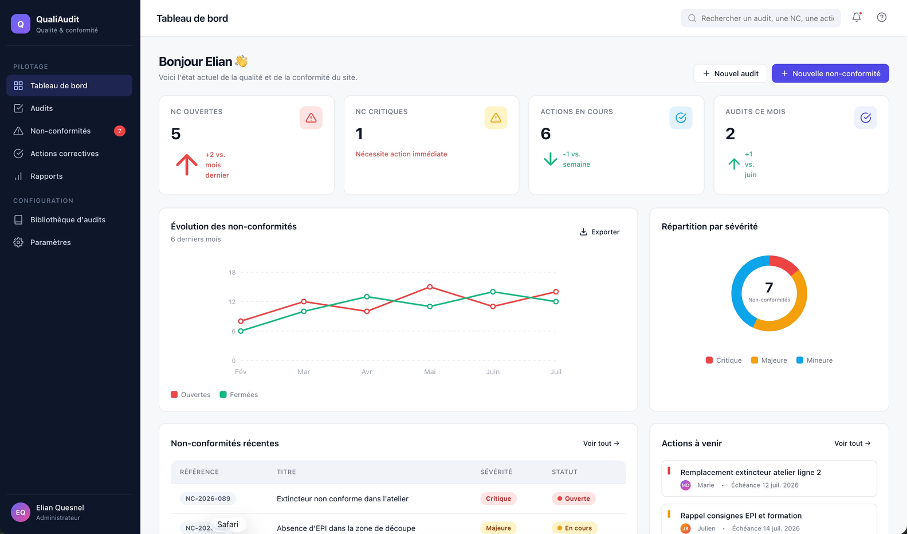This screenshot has height=534, width=908.
Task: Click the Exporter download icon
Action: [x=583, y=232]
